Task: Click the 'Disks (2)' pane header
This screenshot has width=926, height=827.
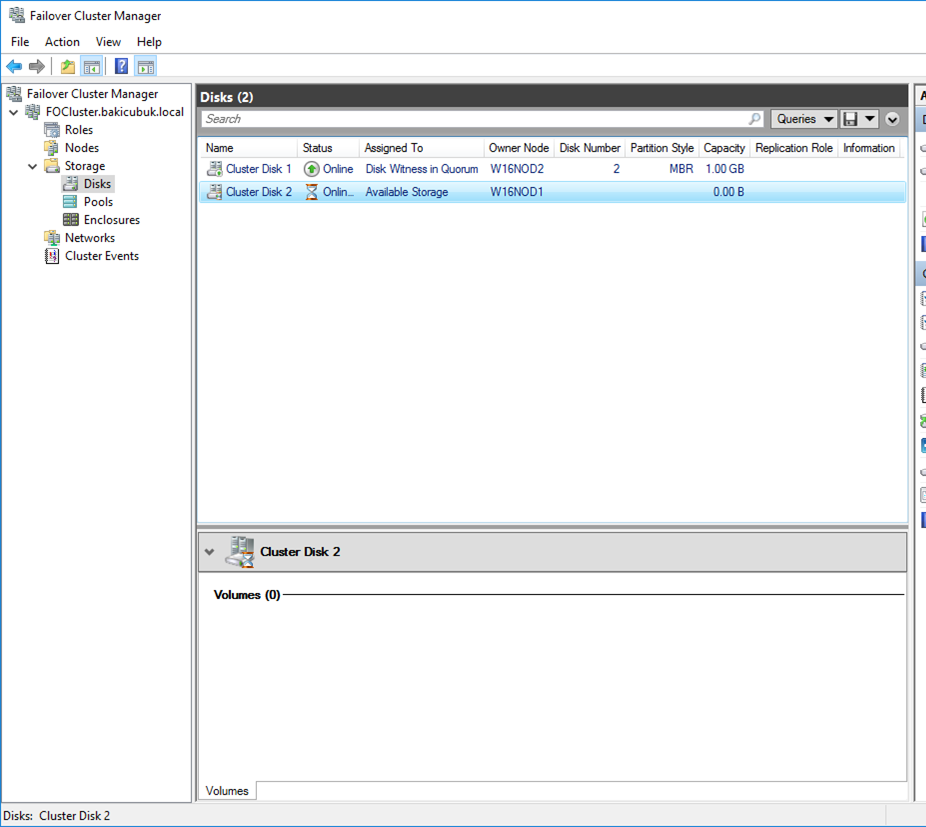Action: [227, 97]
